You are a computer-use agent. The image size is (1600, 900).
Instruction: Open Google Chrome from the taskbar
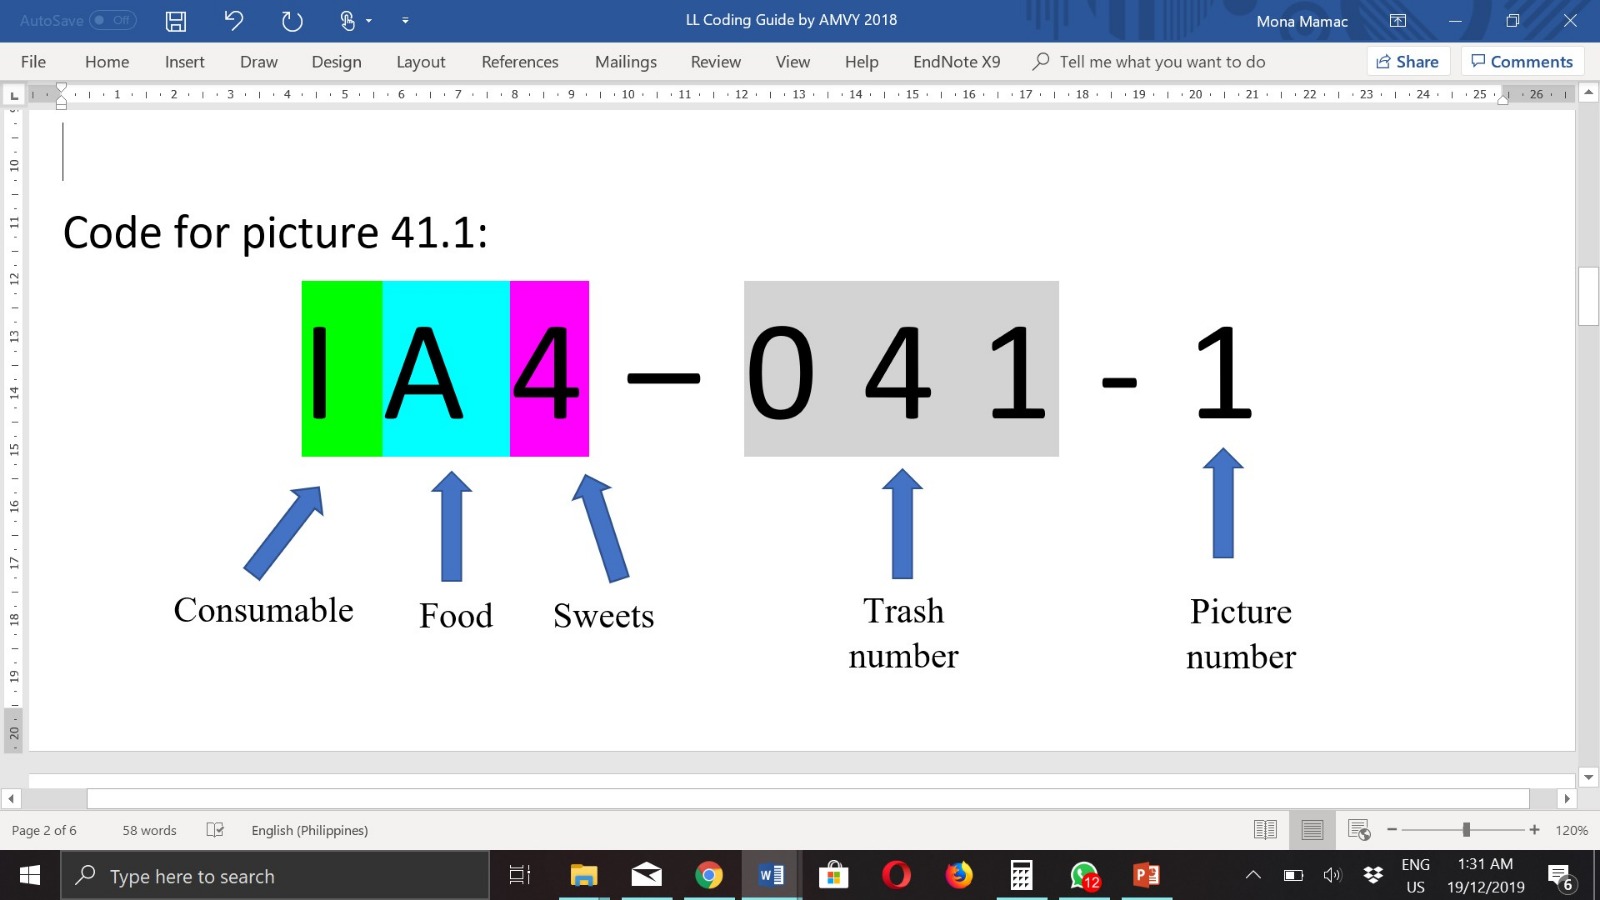pyautogui.click(x=709, y=876)
